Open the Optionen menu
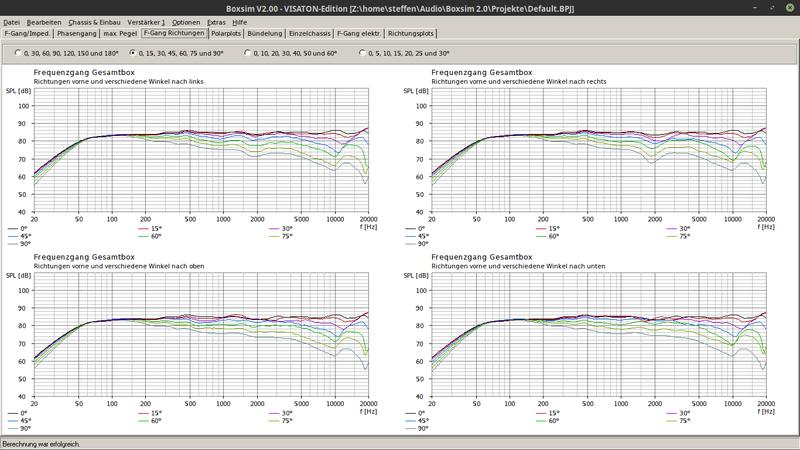This screenshot has height=450, width=800. point(186,21)
